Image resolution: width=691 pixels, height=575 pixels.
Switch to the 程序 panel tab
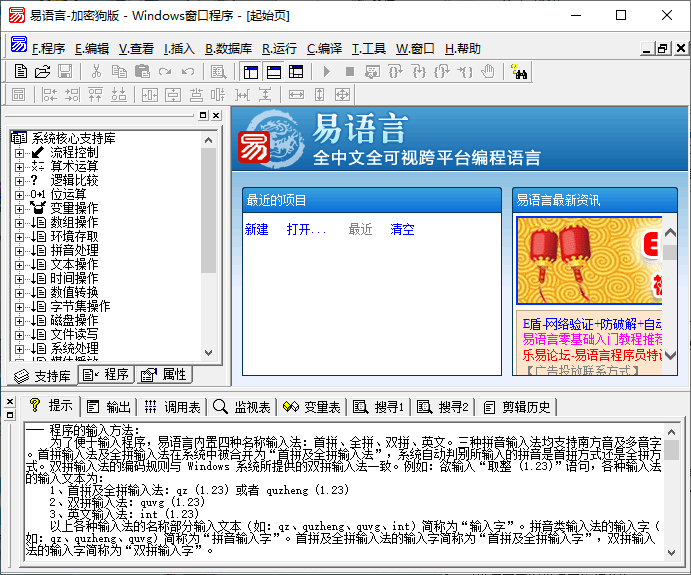pyautogui.click(x=106, y=375)
